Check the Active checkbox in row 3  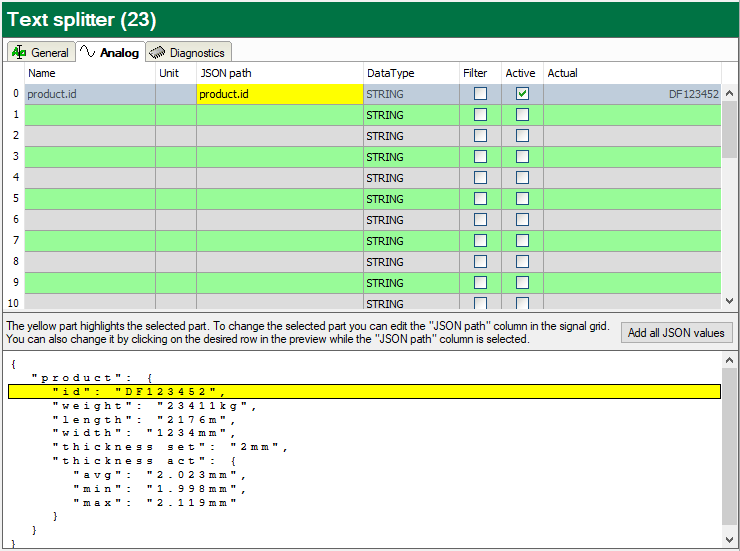(522, 157)
